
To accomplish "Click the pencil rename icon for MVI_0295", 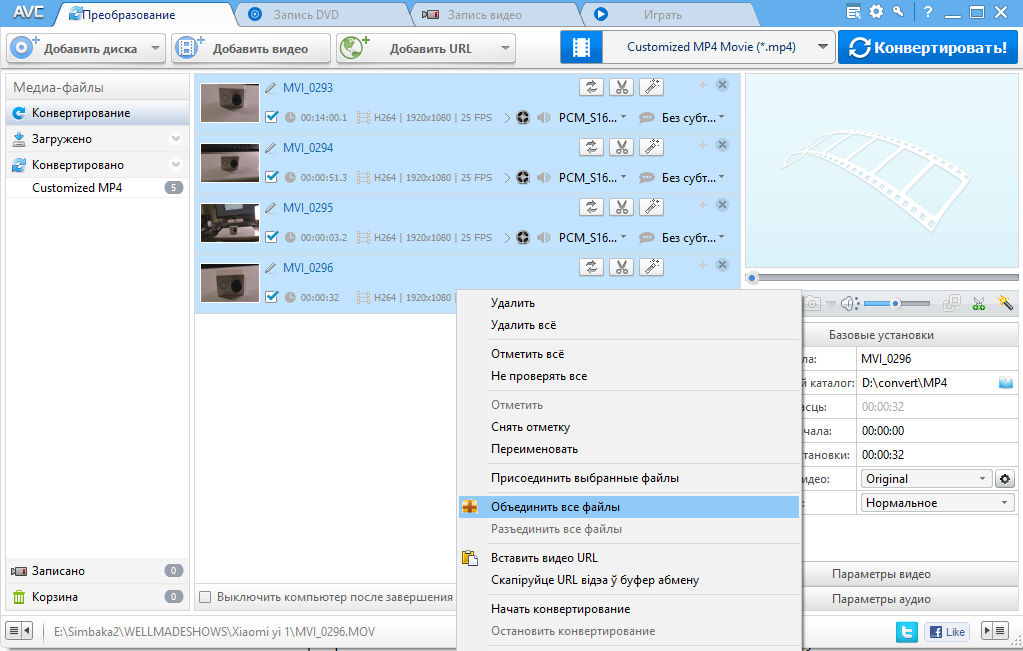I will coord(271,207).
